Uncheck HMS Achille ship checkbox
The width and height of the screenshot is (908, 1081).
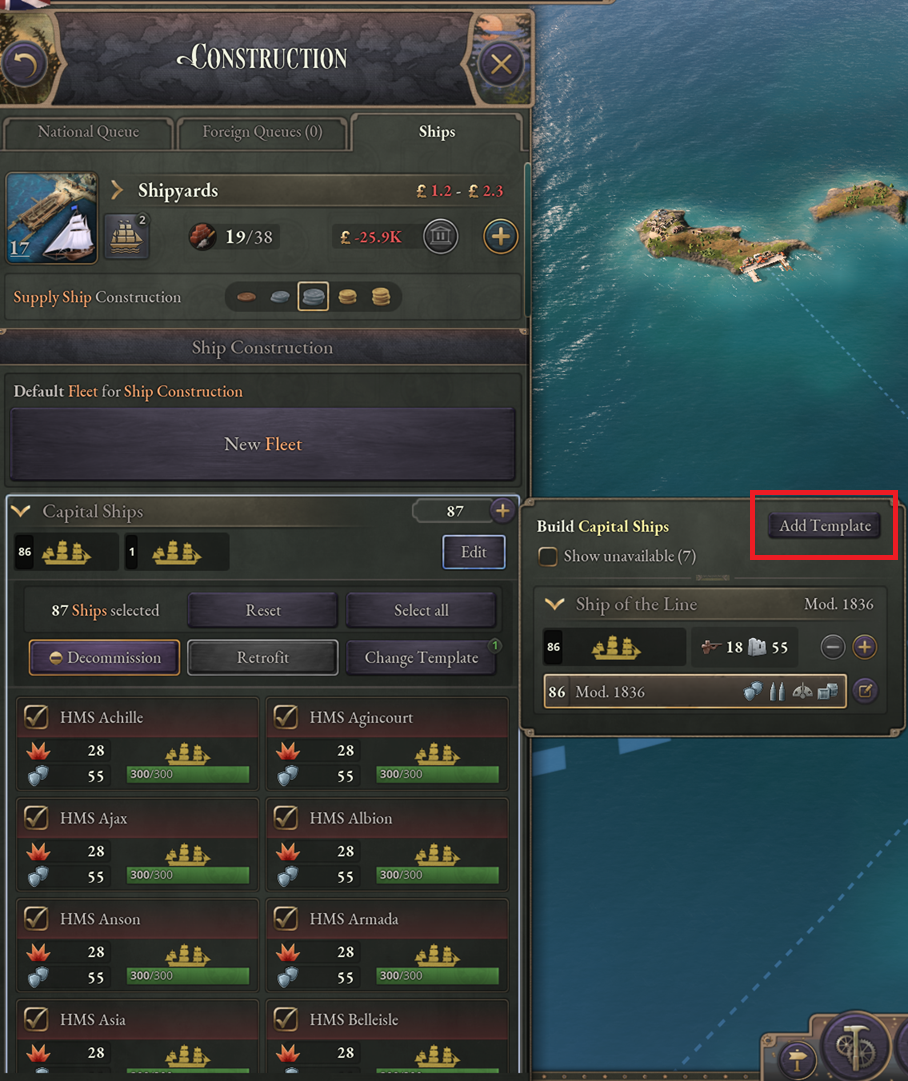37,717
